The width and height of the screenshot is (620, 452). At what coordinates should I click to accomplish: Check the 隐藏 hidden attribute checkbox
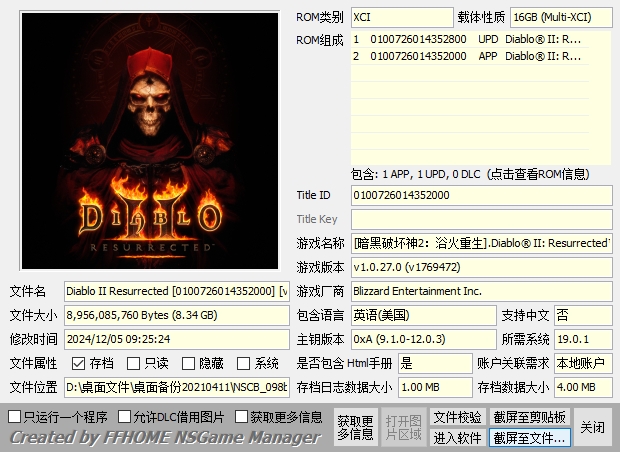(x=189, y=363)
